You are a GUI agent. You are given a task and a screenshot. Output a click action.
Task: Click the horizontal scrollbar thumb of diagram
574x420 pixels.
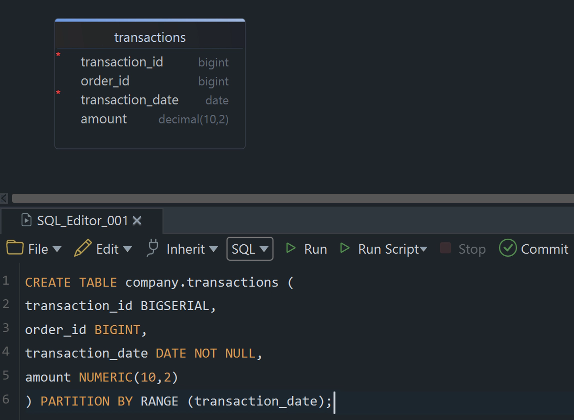(x=293, y=198)
